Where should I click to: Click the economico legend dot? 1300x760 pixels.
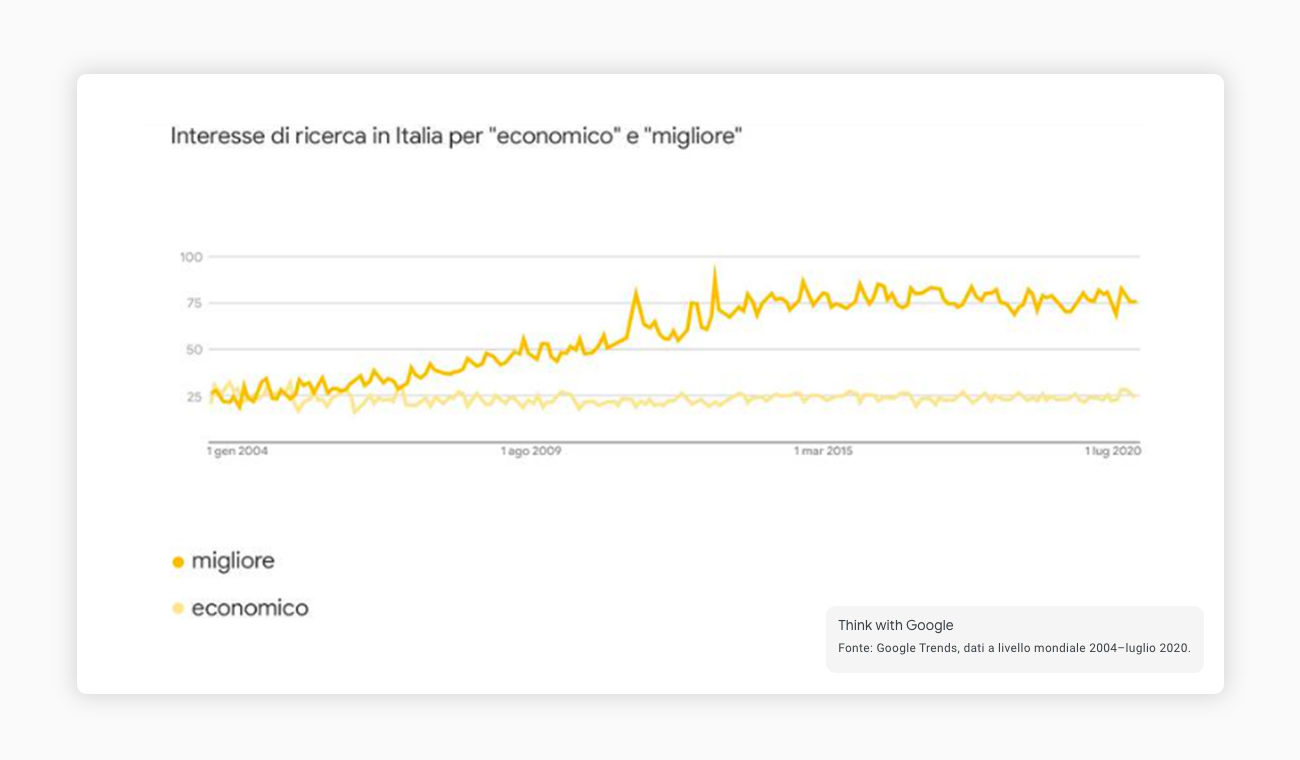(x=178, y=608)
